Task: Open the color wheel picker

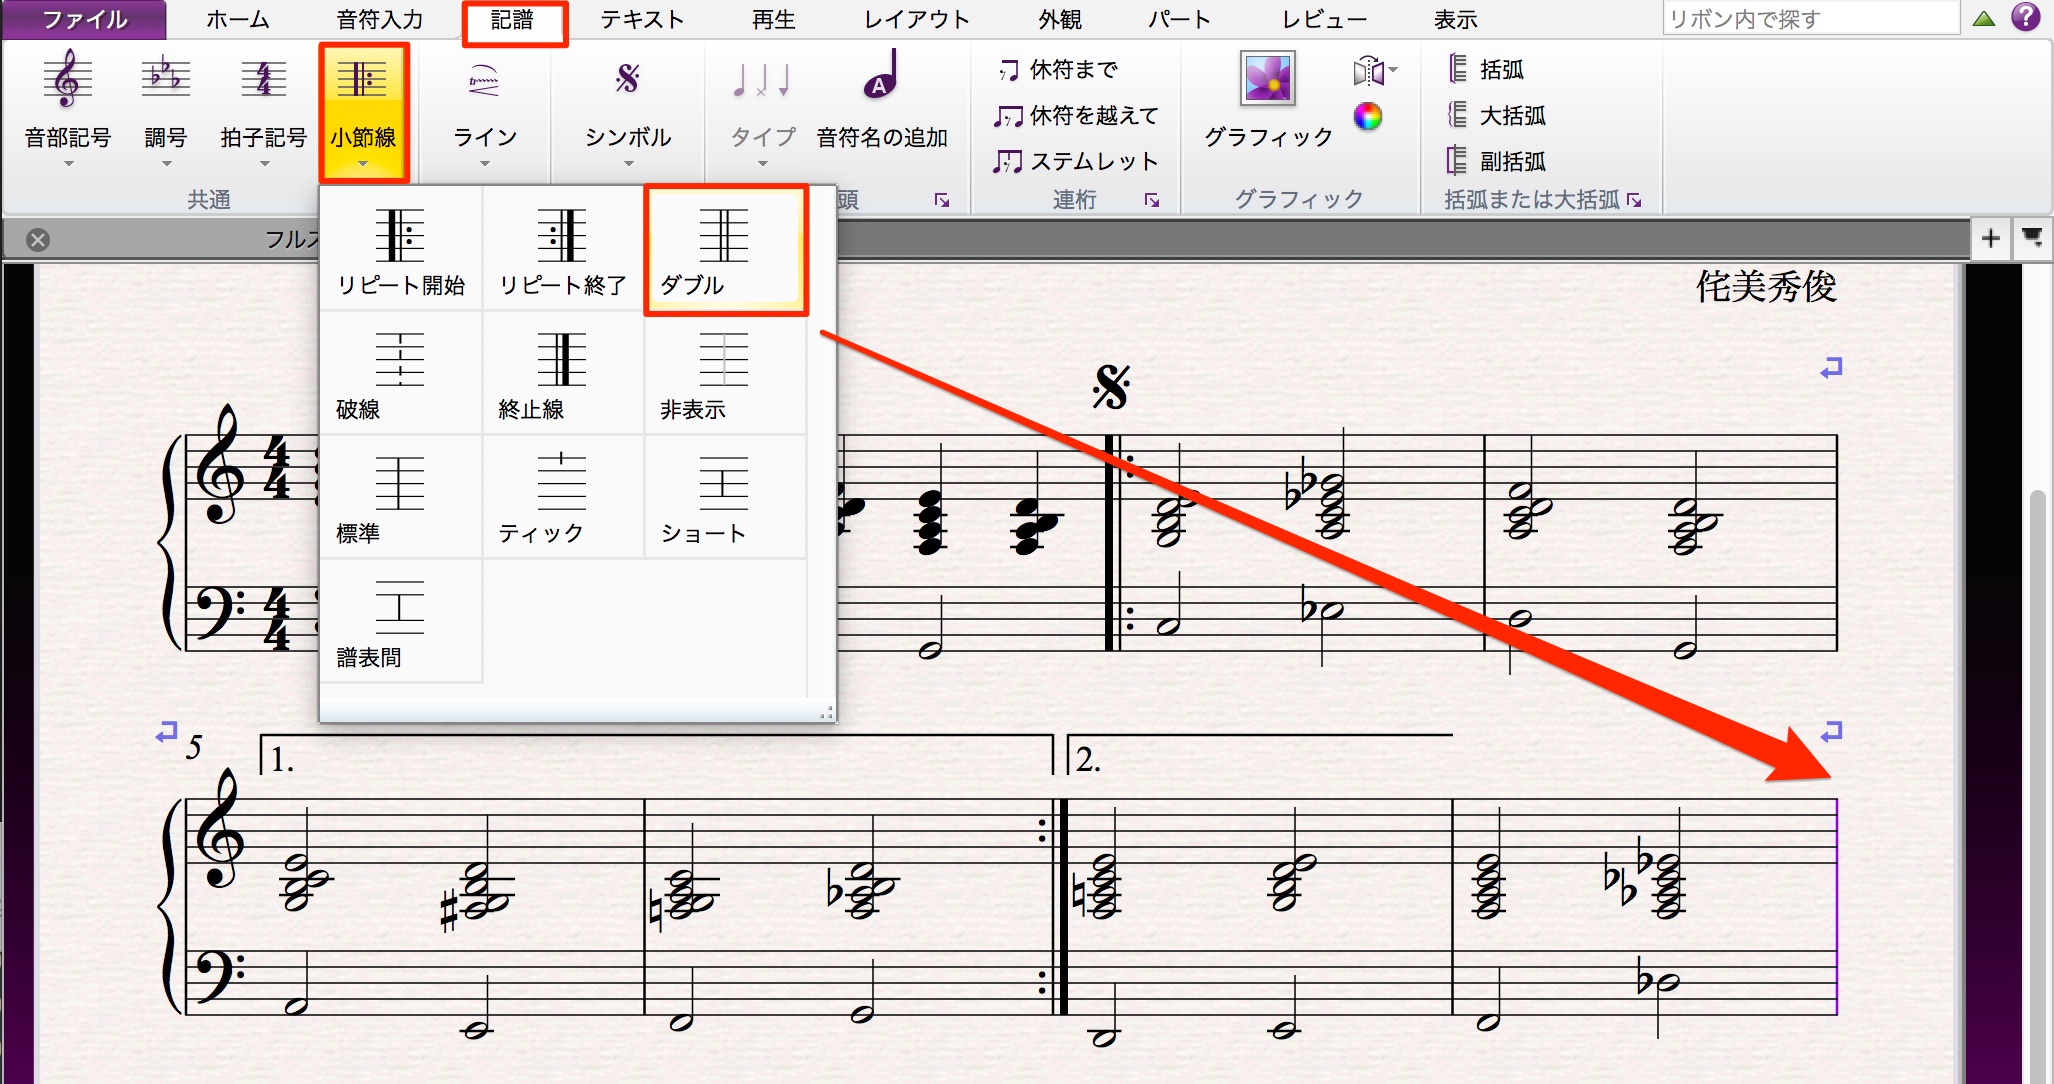Action: point(1368,117)
